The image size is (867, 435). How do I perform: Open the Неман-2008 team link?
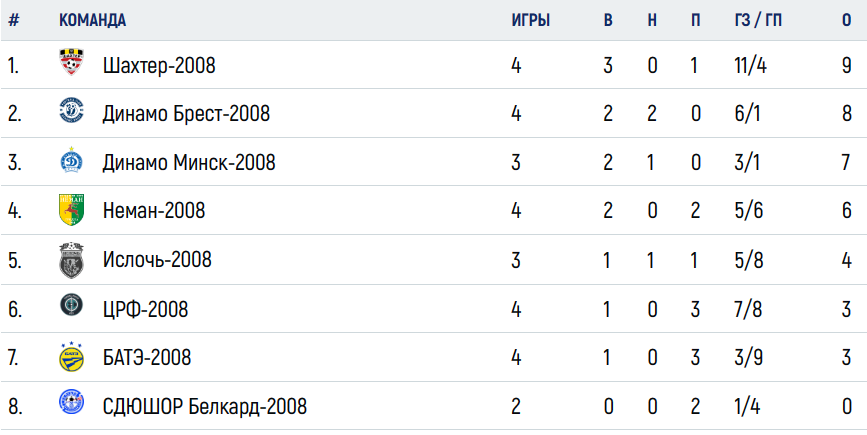[x=154, y=211]
